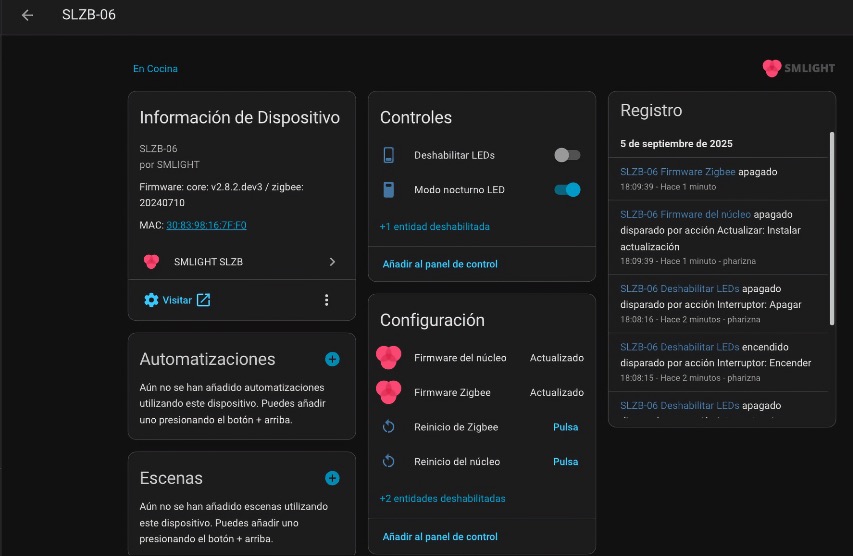Show the +1 entidad deshabilitada
The height and width of the screenshot is (556, 853).
coord(435,226)
